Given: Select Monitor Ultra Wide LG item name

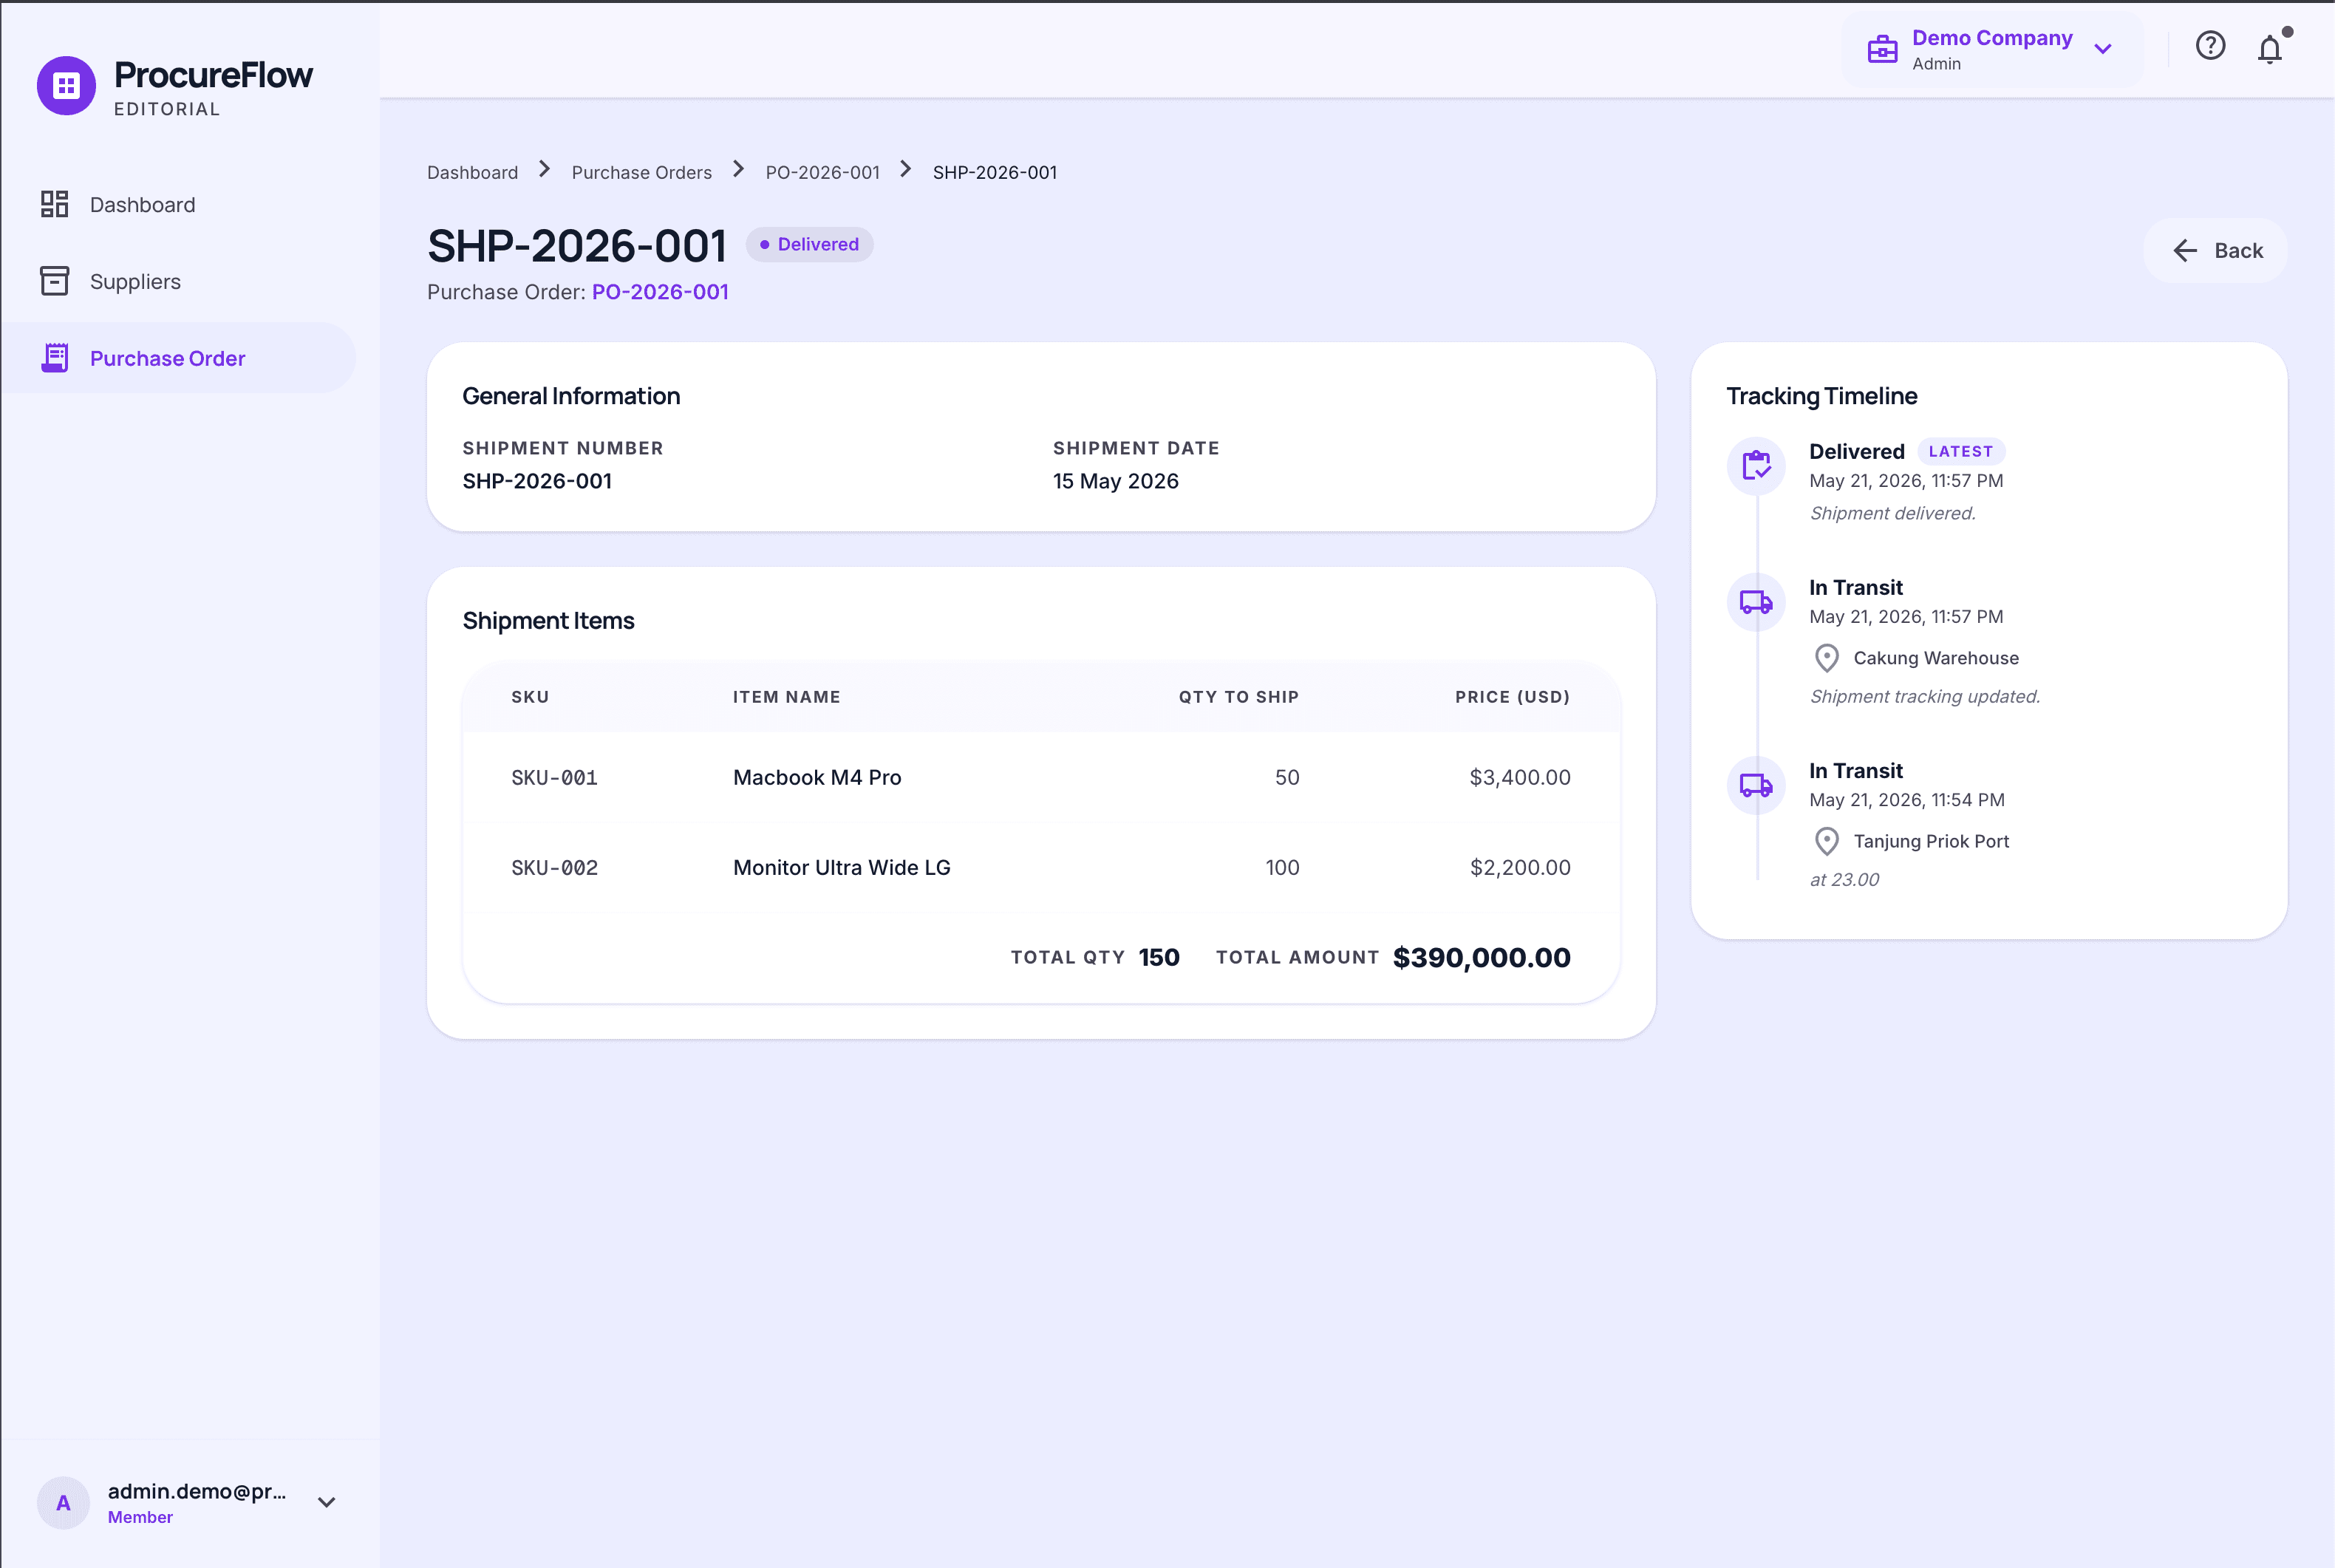Looking at the screenshot, I should [841, 867].
